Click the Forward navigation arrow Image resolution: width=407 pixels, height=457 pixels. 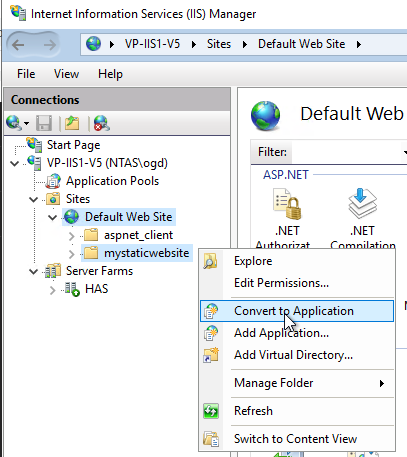pyautogui.click(x=50, y=44)
